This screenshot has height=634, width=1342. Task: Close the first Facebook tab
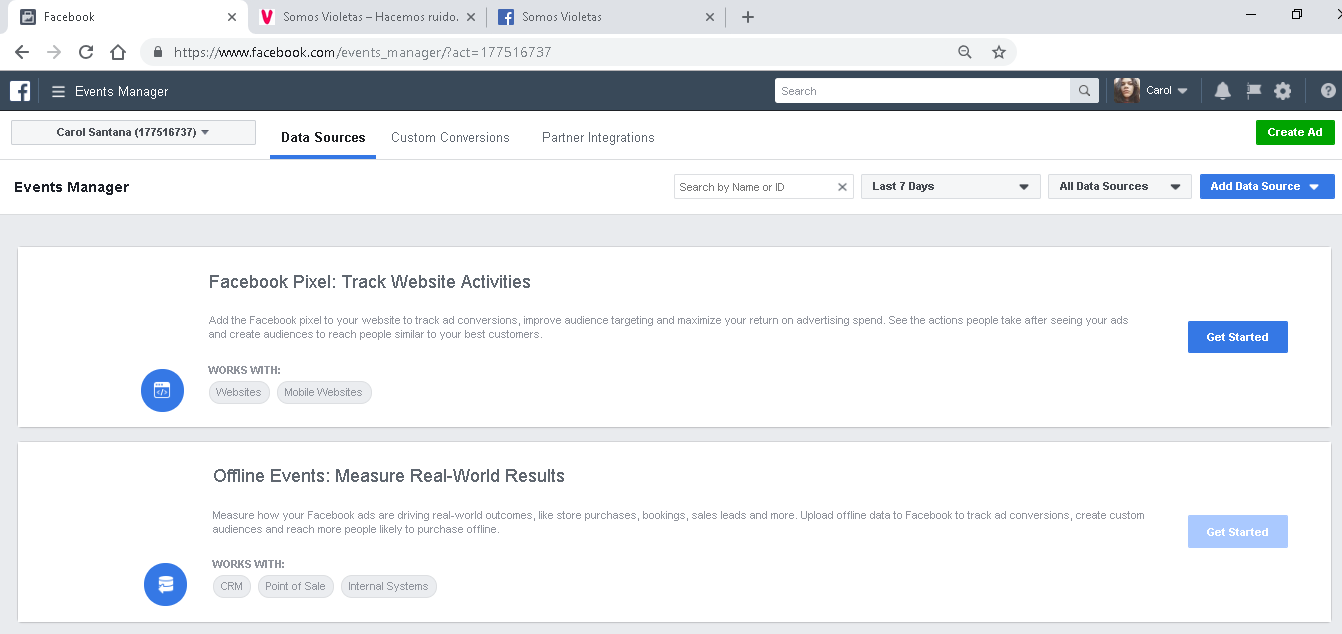pos(232,17)
